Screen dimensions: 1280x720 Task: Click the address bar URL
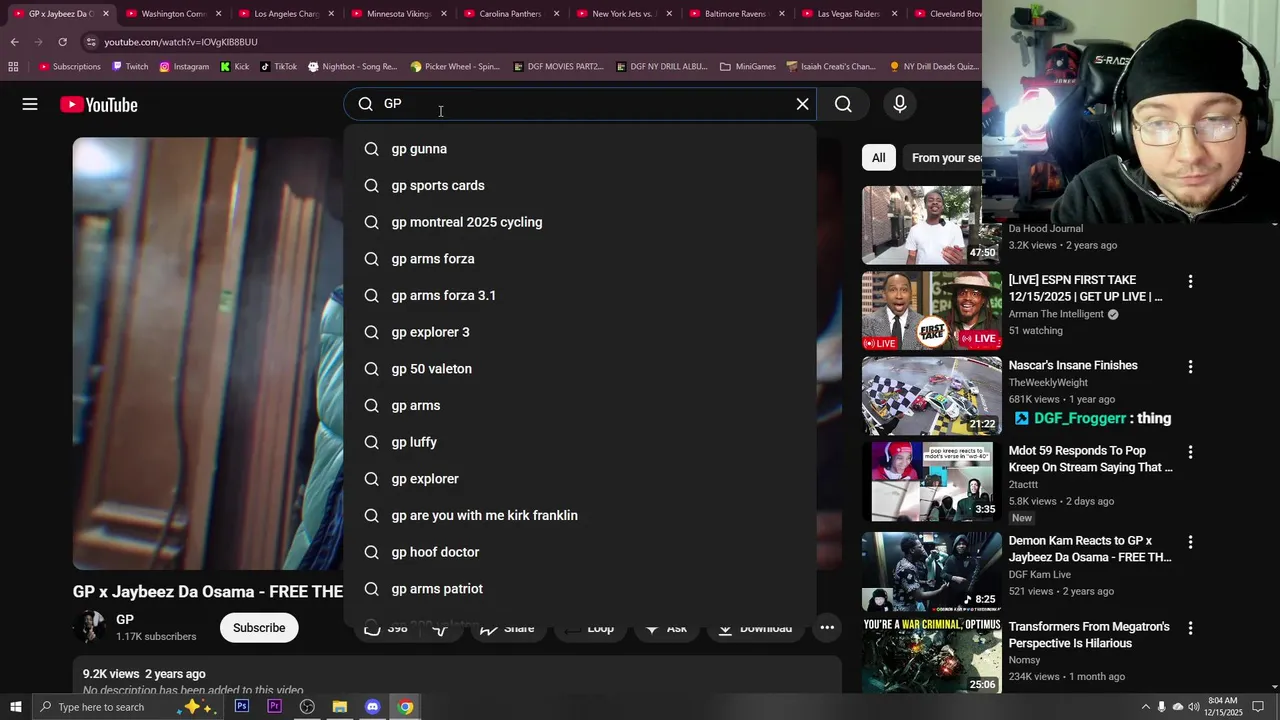181,42
